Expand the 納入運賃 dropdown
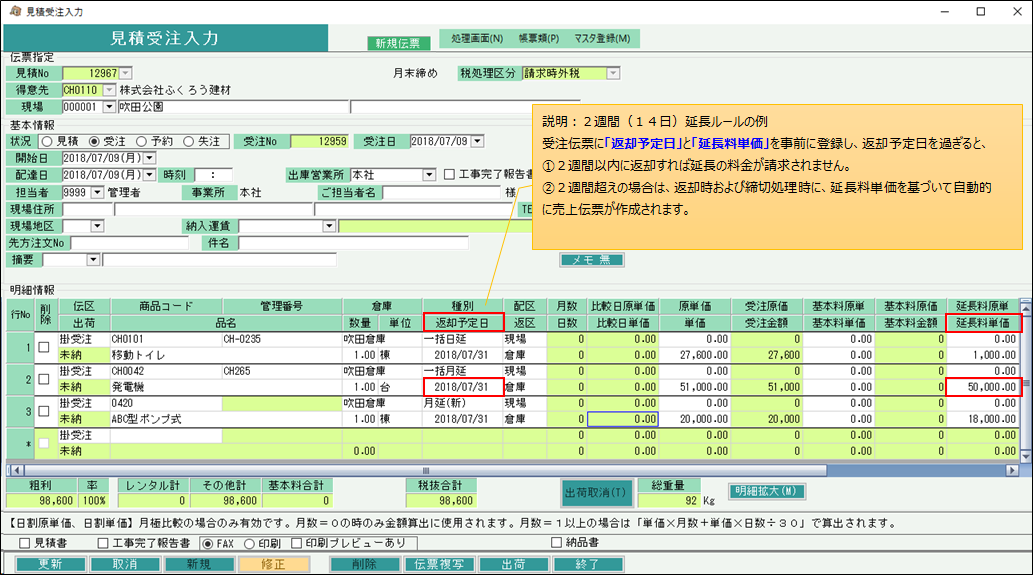Screen dimensions: 1033x575 (x=329, y=226)
